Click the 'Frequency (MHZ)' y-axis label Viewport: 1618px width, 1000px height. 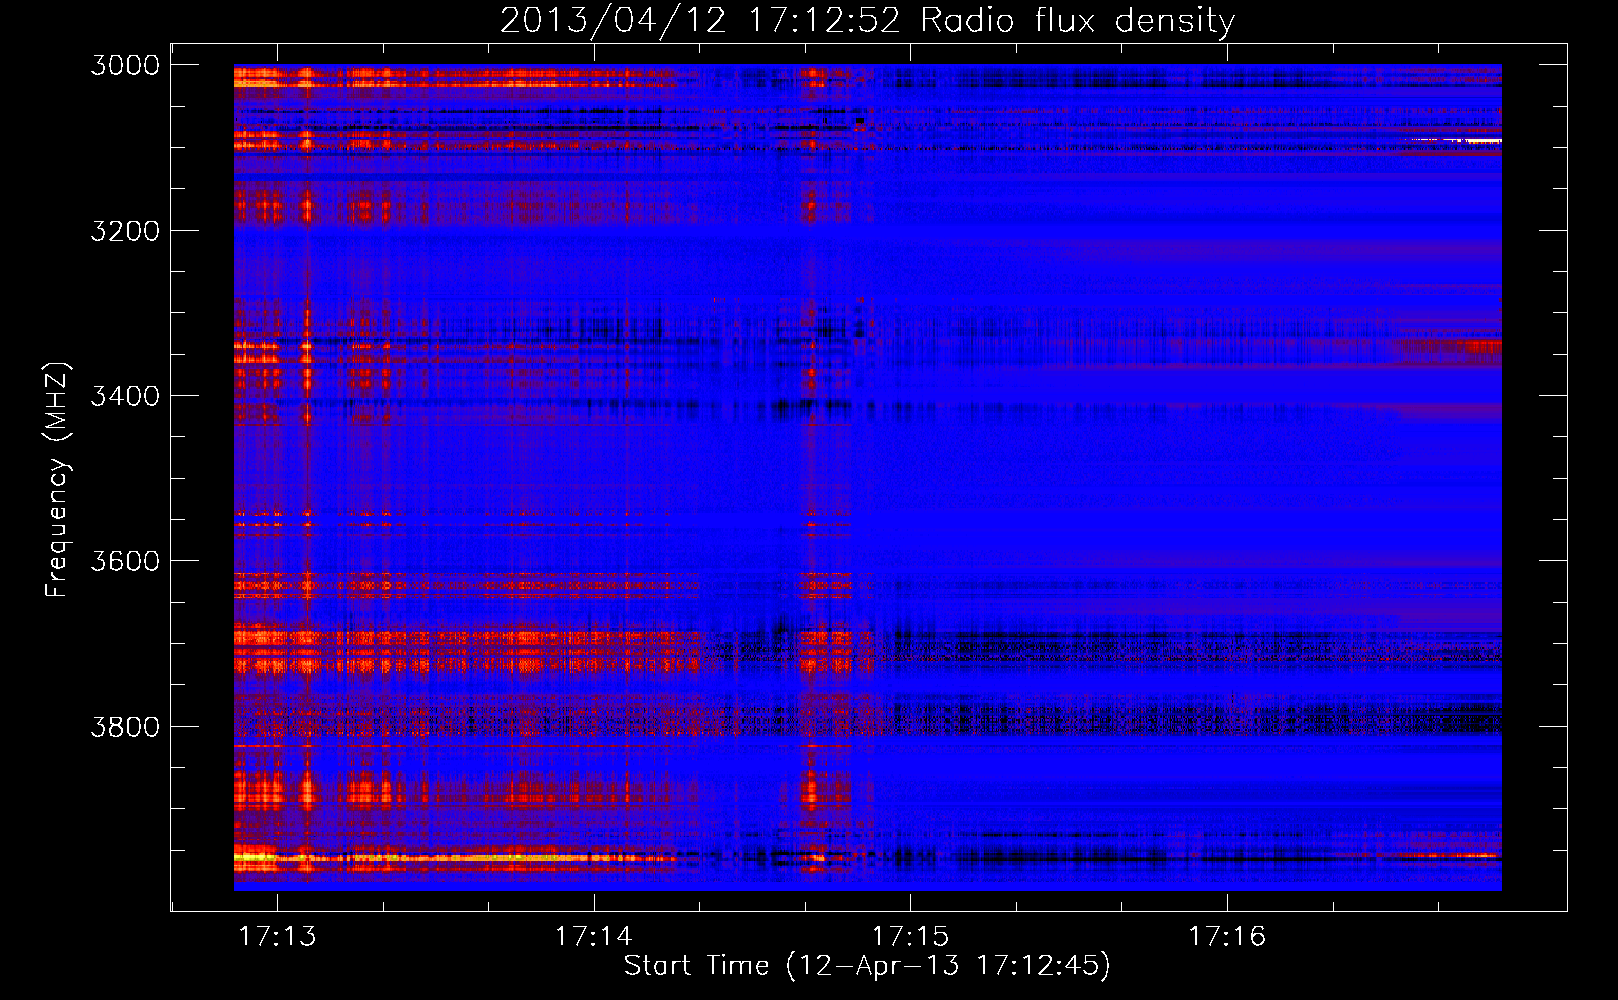click(x=57, y=479)
